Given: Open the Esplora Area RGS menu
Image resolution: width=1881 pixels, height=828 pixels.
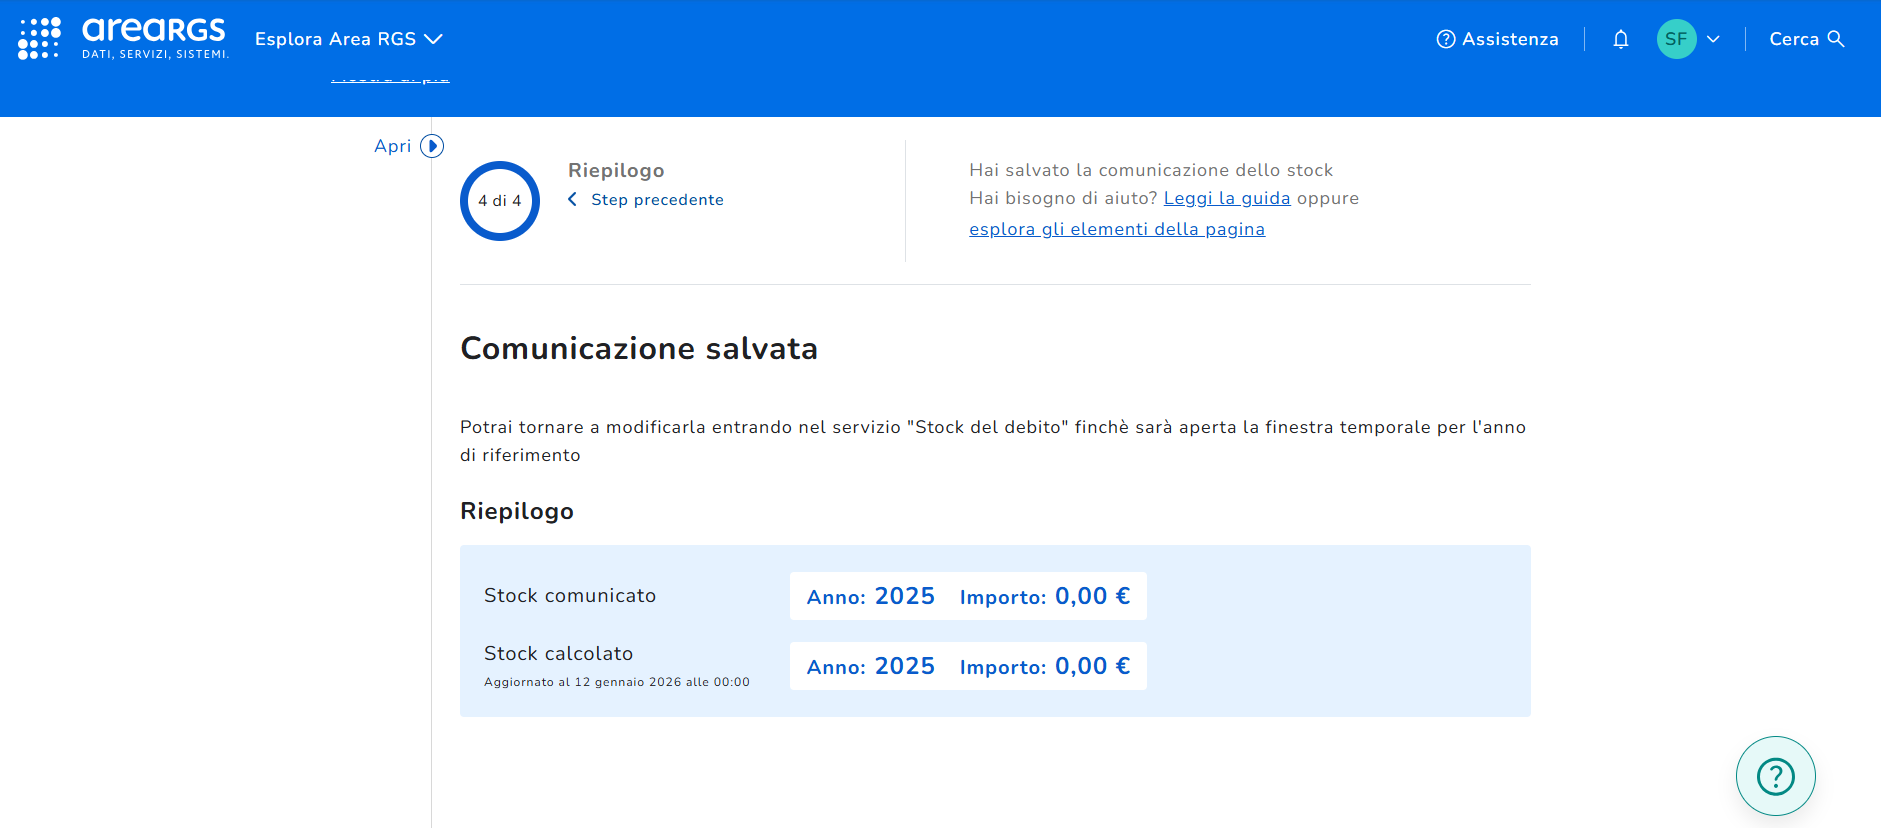Looking at the screenshot, I should [335, 39].
